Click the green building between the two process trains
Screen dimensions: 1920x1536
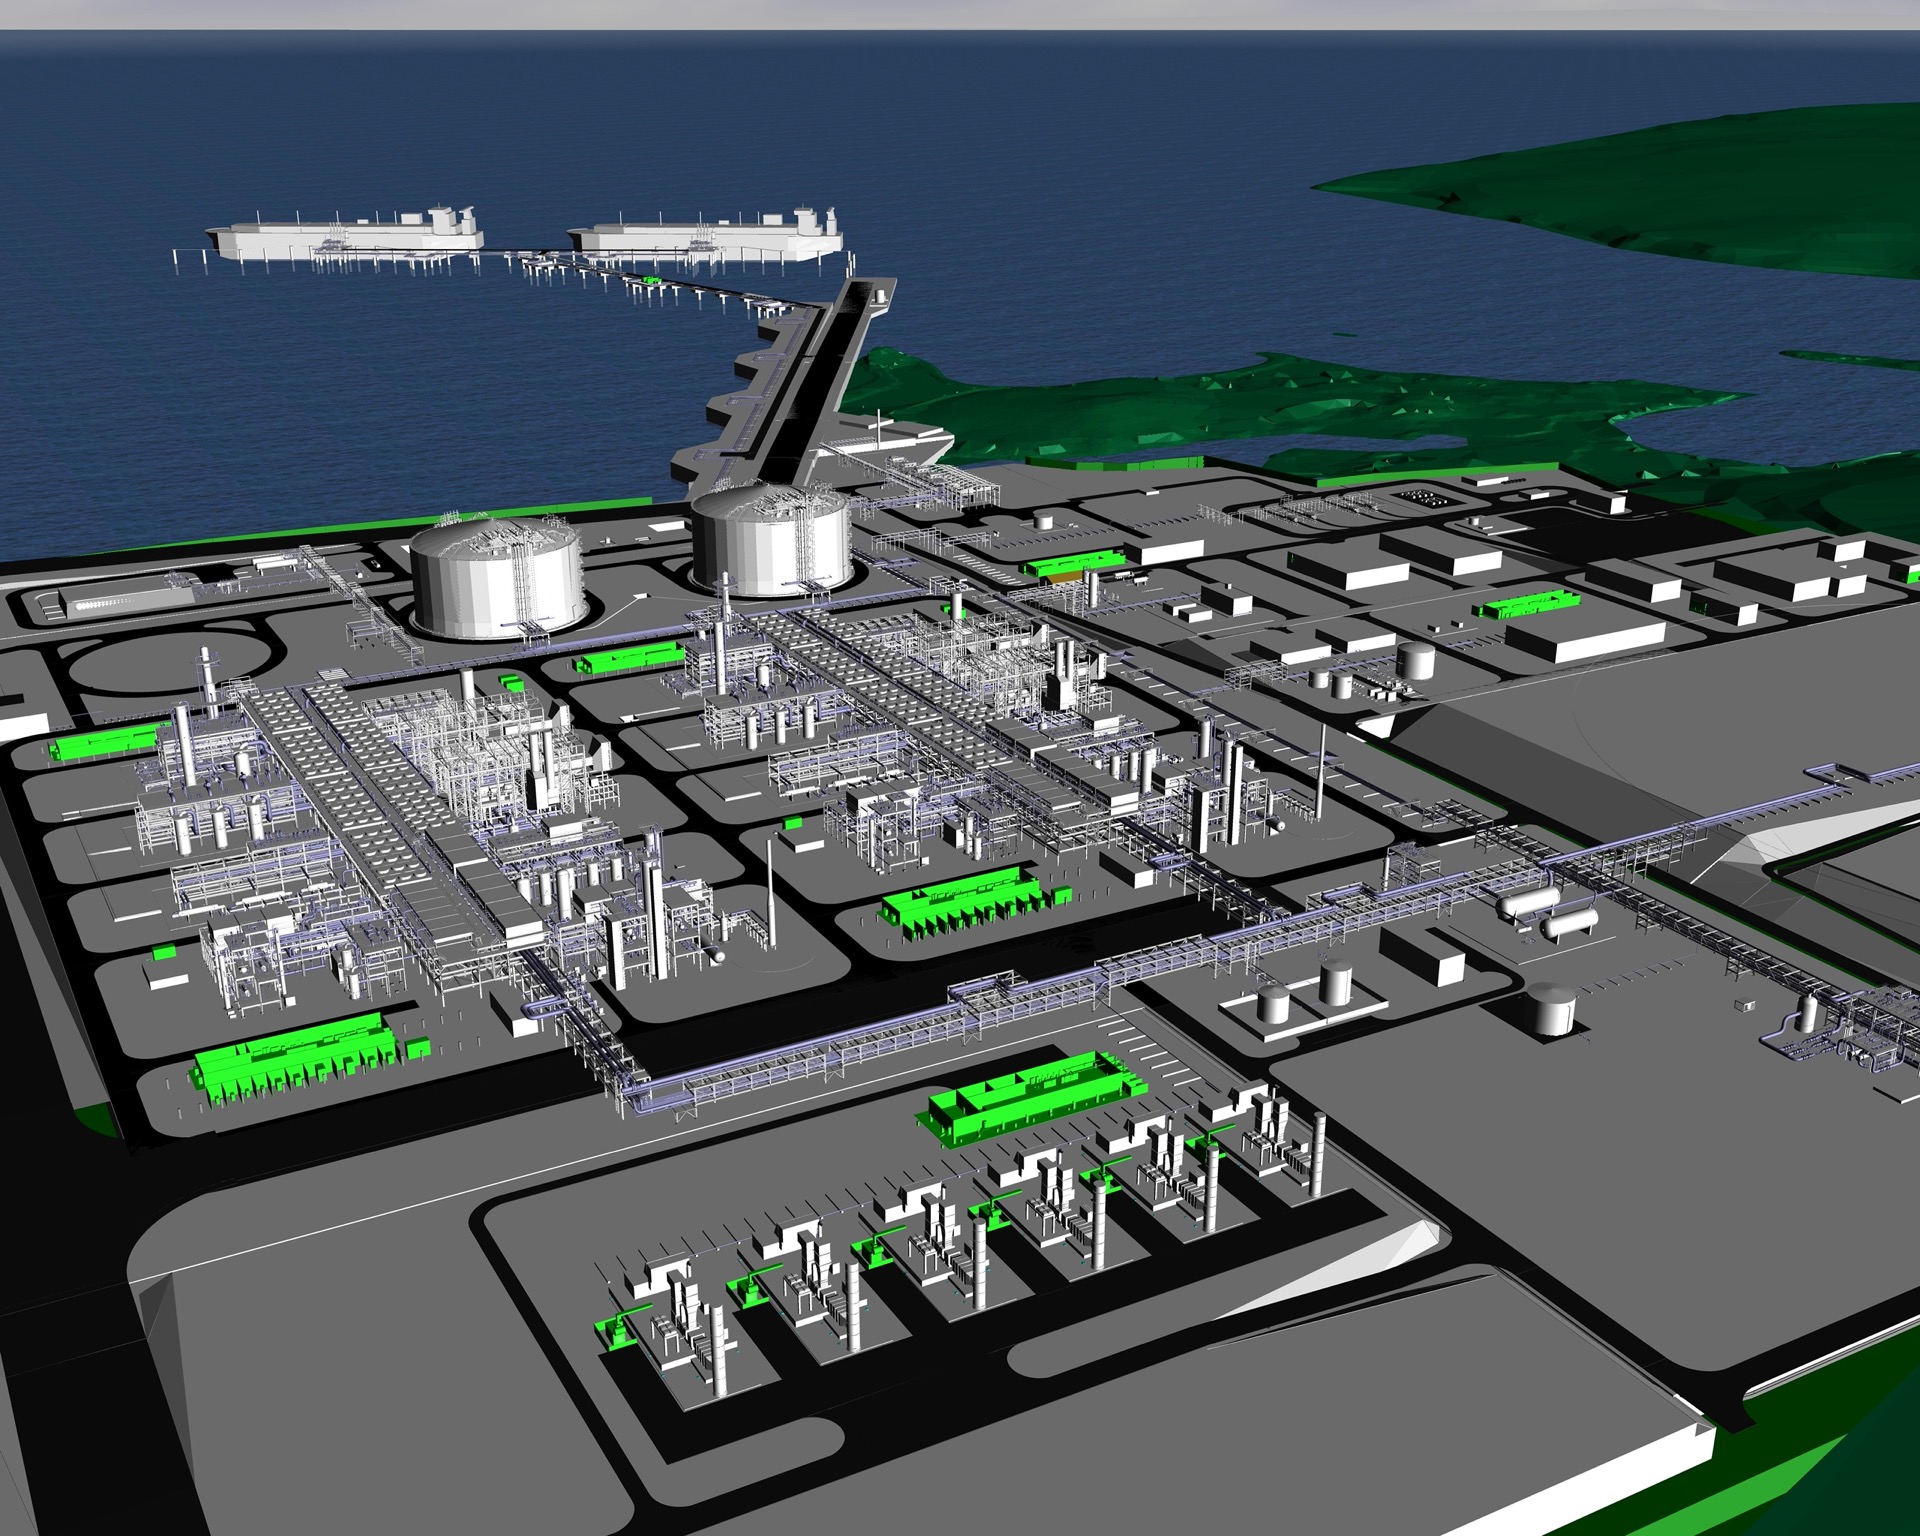click(x=630, y=659)
